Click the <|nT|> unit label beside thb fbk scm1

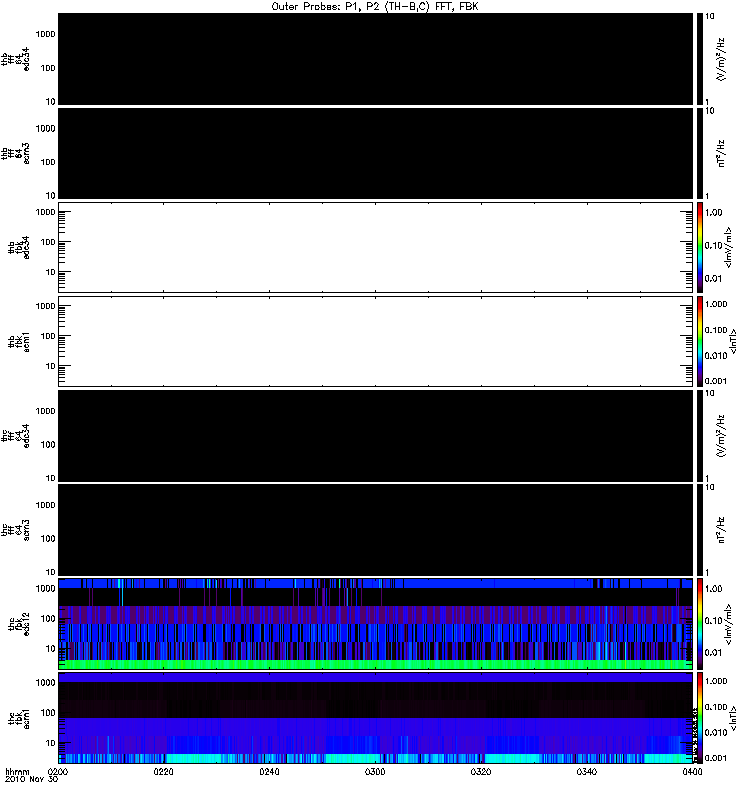pos(733,342)
